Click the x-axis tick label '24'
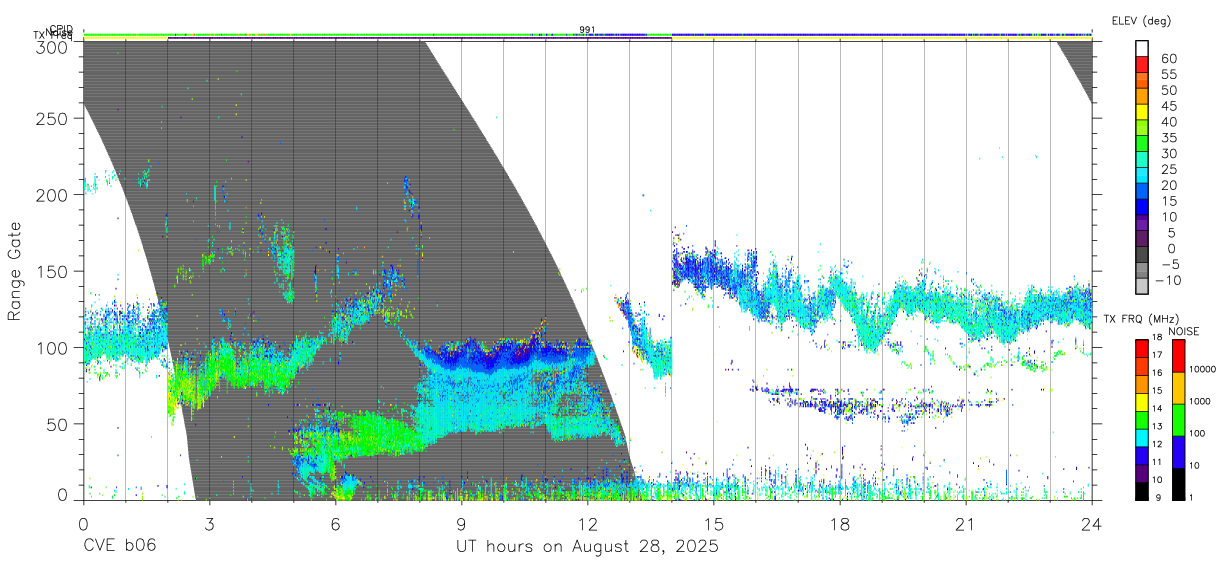1228x567 pixels. tap(1092, 523)
